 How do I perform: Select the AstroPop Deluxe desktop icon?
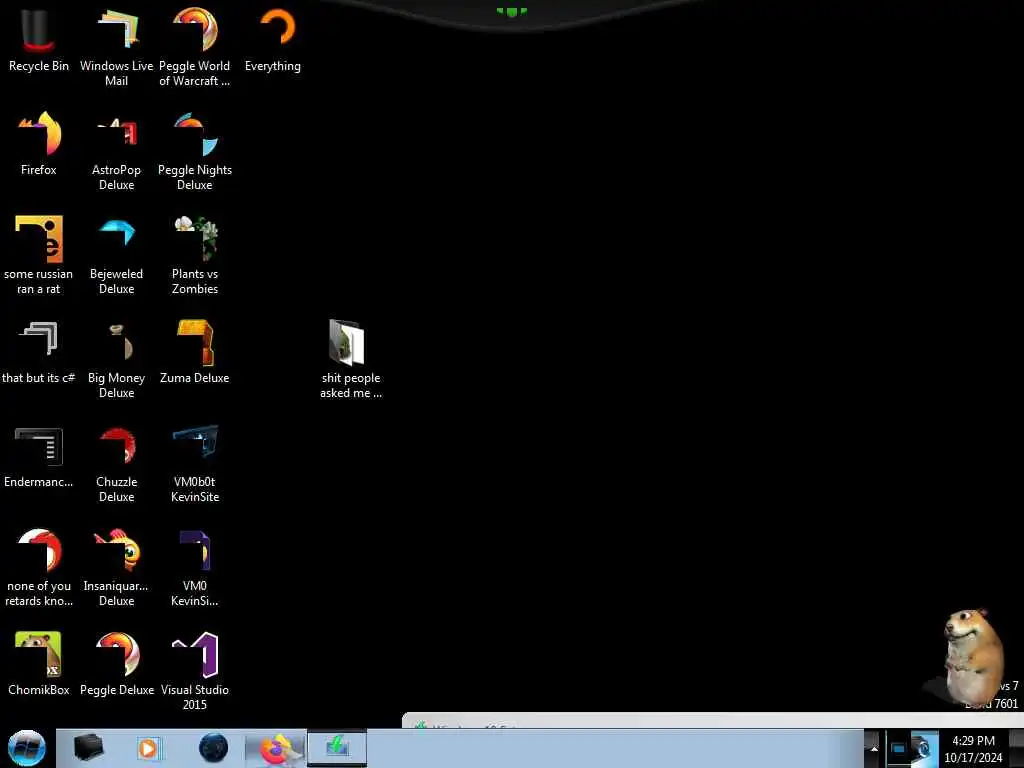point(116,152)
